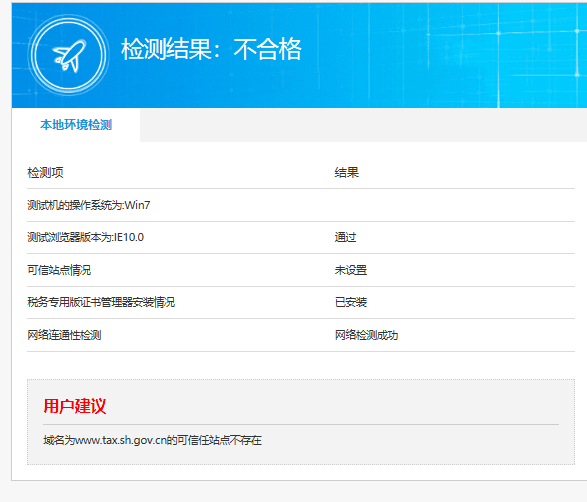The width and height of the screenshot is (587, 502).
Task: Select the 结果 column header
Action: (x=347, y=173)
